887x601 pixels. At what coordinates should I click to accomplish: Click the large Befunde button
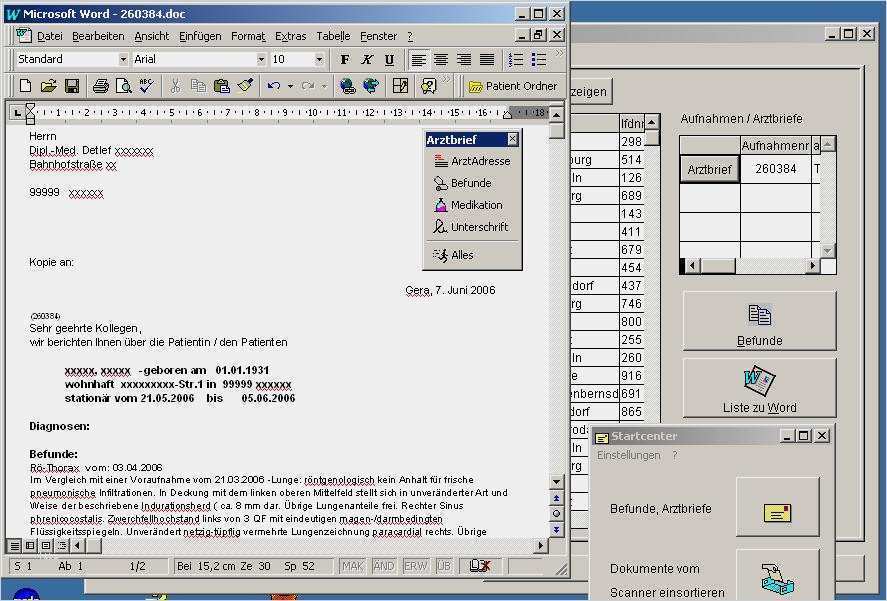pyautogui.click(x=759, y=321)
